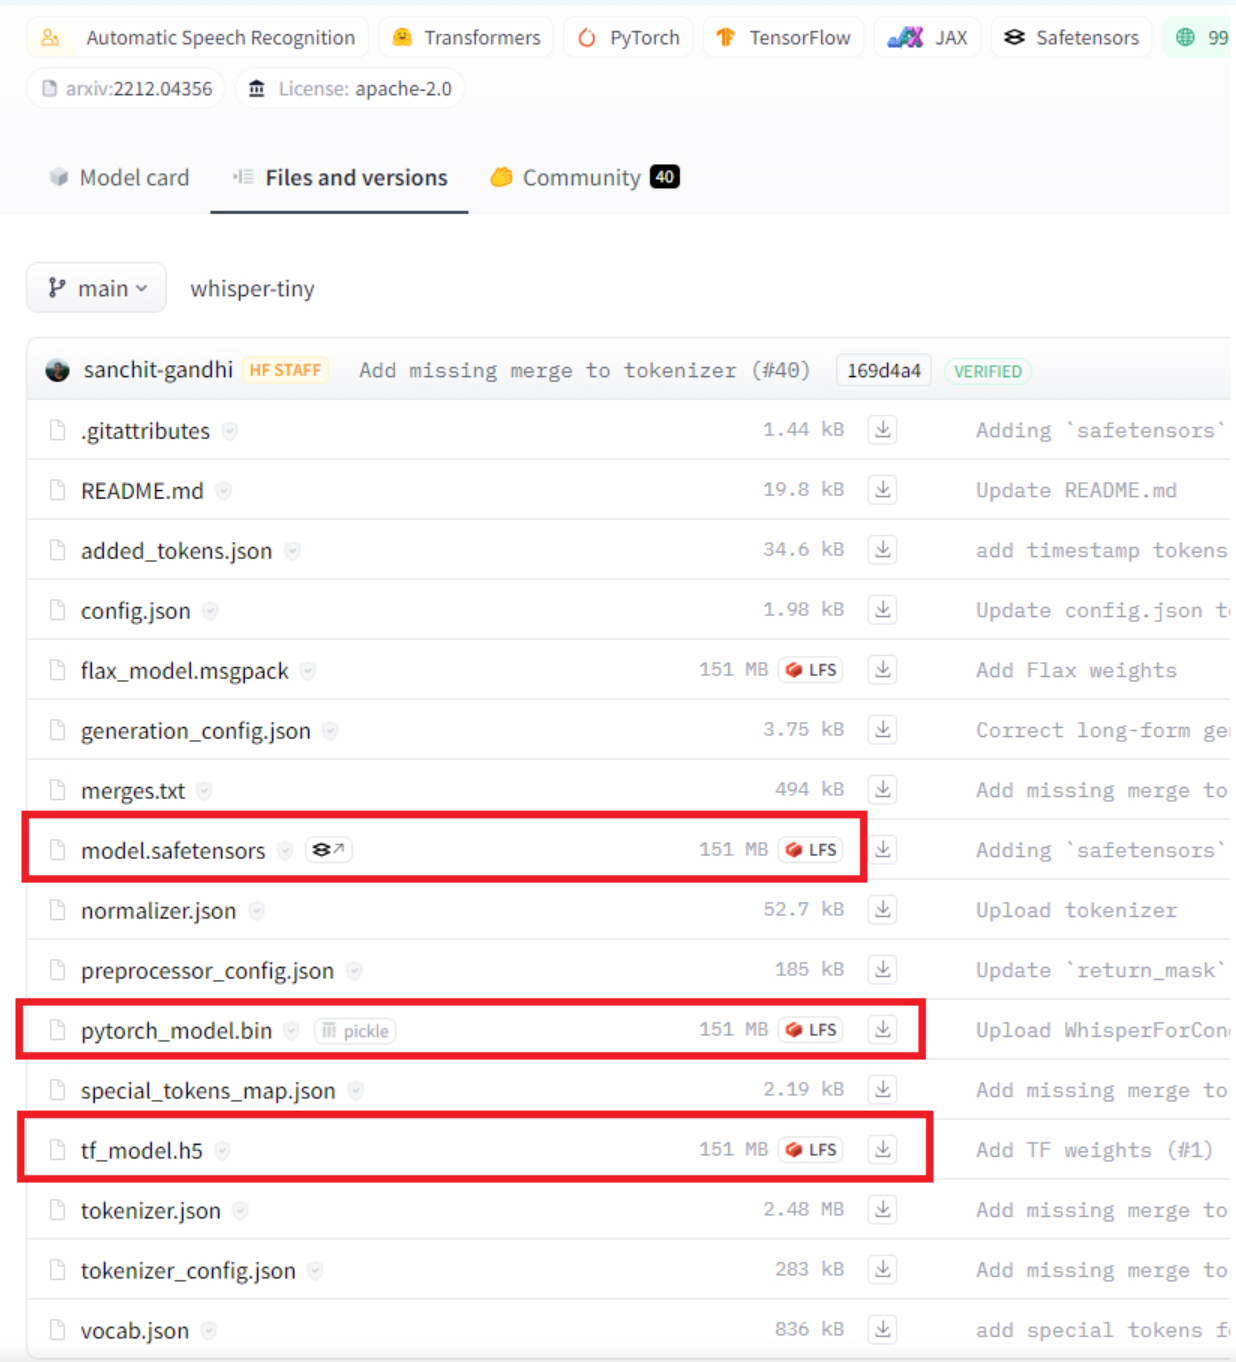This screenshot has width=1236, height=1362.
Task: Download tokenizer.json via its download icon
Action: click(x=883, y=1210)
